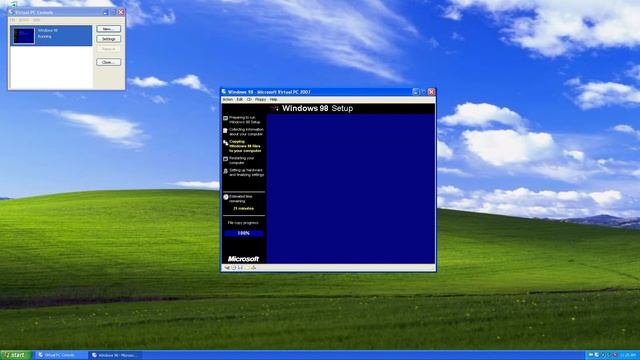Switch to Virtual PC Console taskbar button
This screenshot has height=360, width=640.
click(x=61, y=355)
